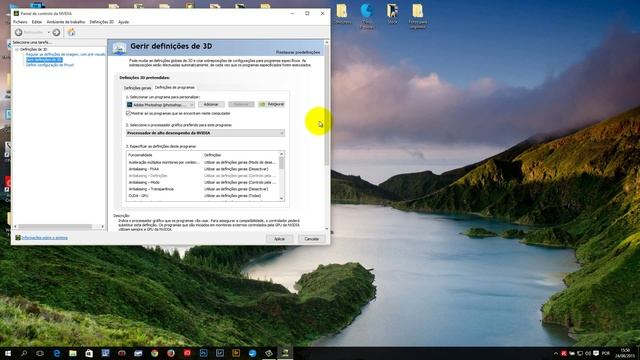This screenshot has width=640, height=360.
Task: Open the round blue app on the taskbar
Action: 252,353
